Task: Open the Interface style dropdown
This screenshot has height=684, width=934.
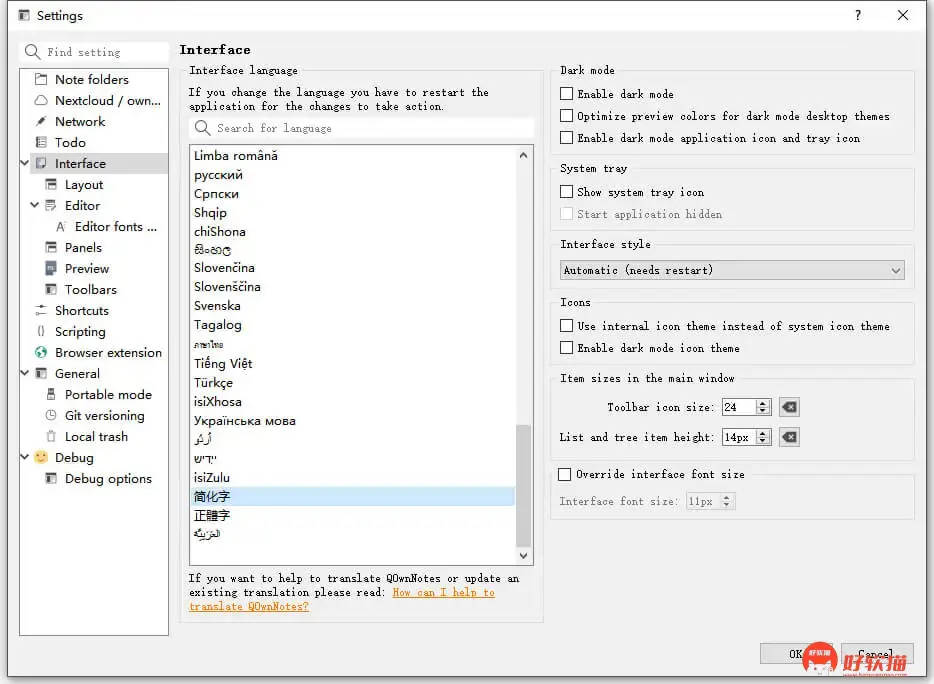Action: click(732, 271)
